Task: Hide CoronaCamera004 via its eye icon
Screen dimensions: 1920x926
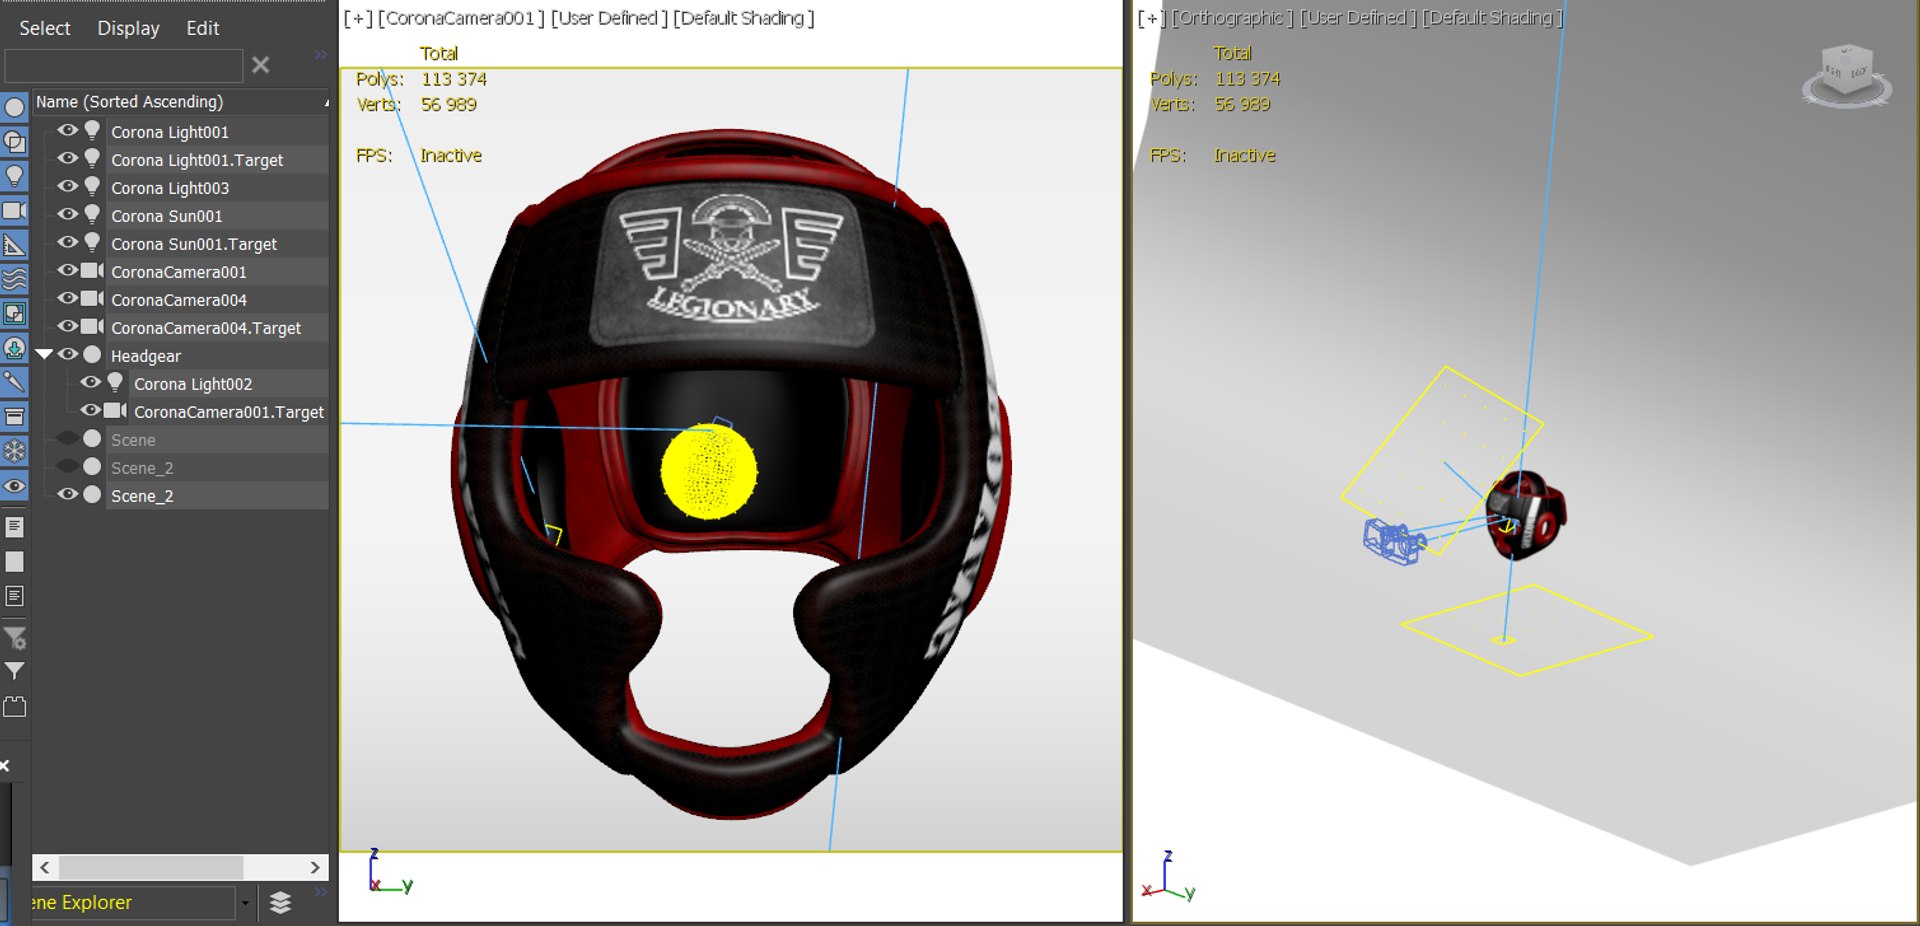Action: [x=67, y=298]
